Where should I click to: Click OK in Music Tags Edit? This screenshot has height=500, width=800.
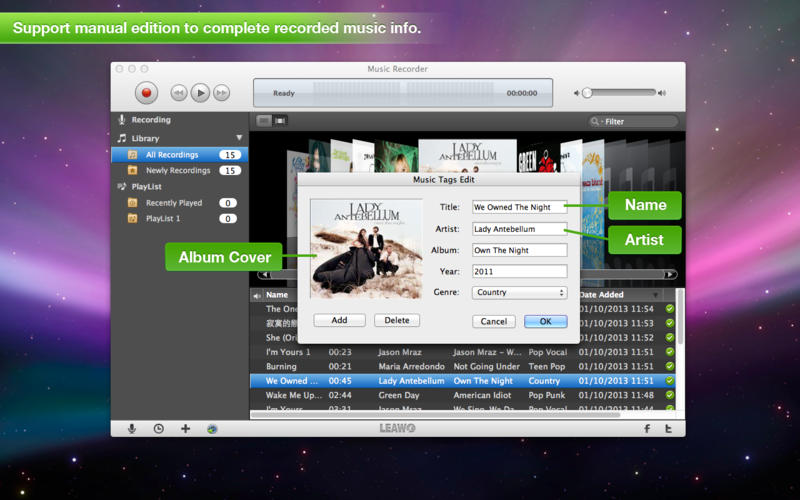click(545, 321)
